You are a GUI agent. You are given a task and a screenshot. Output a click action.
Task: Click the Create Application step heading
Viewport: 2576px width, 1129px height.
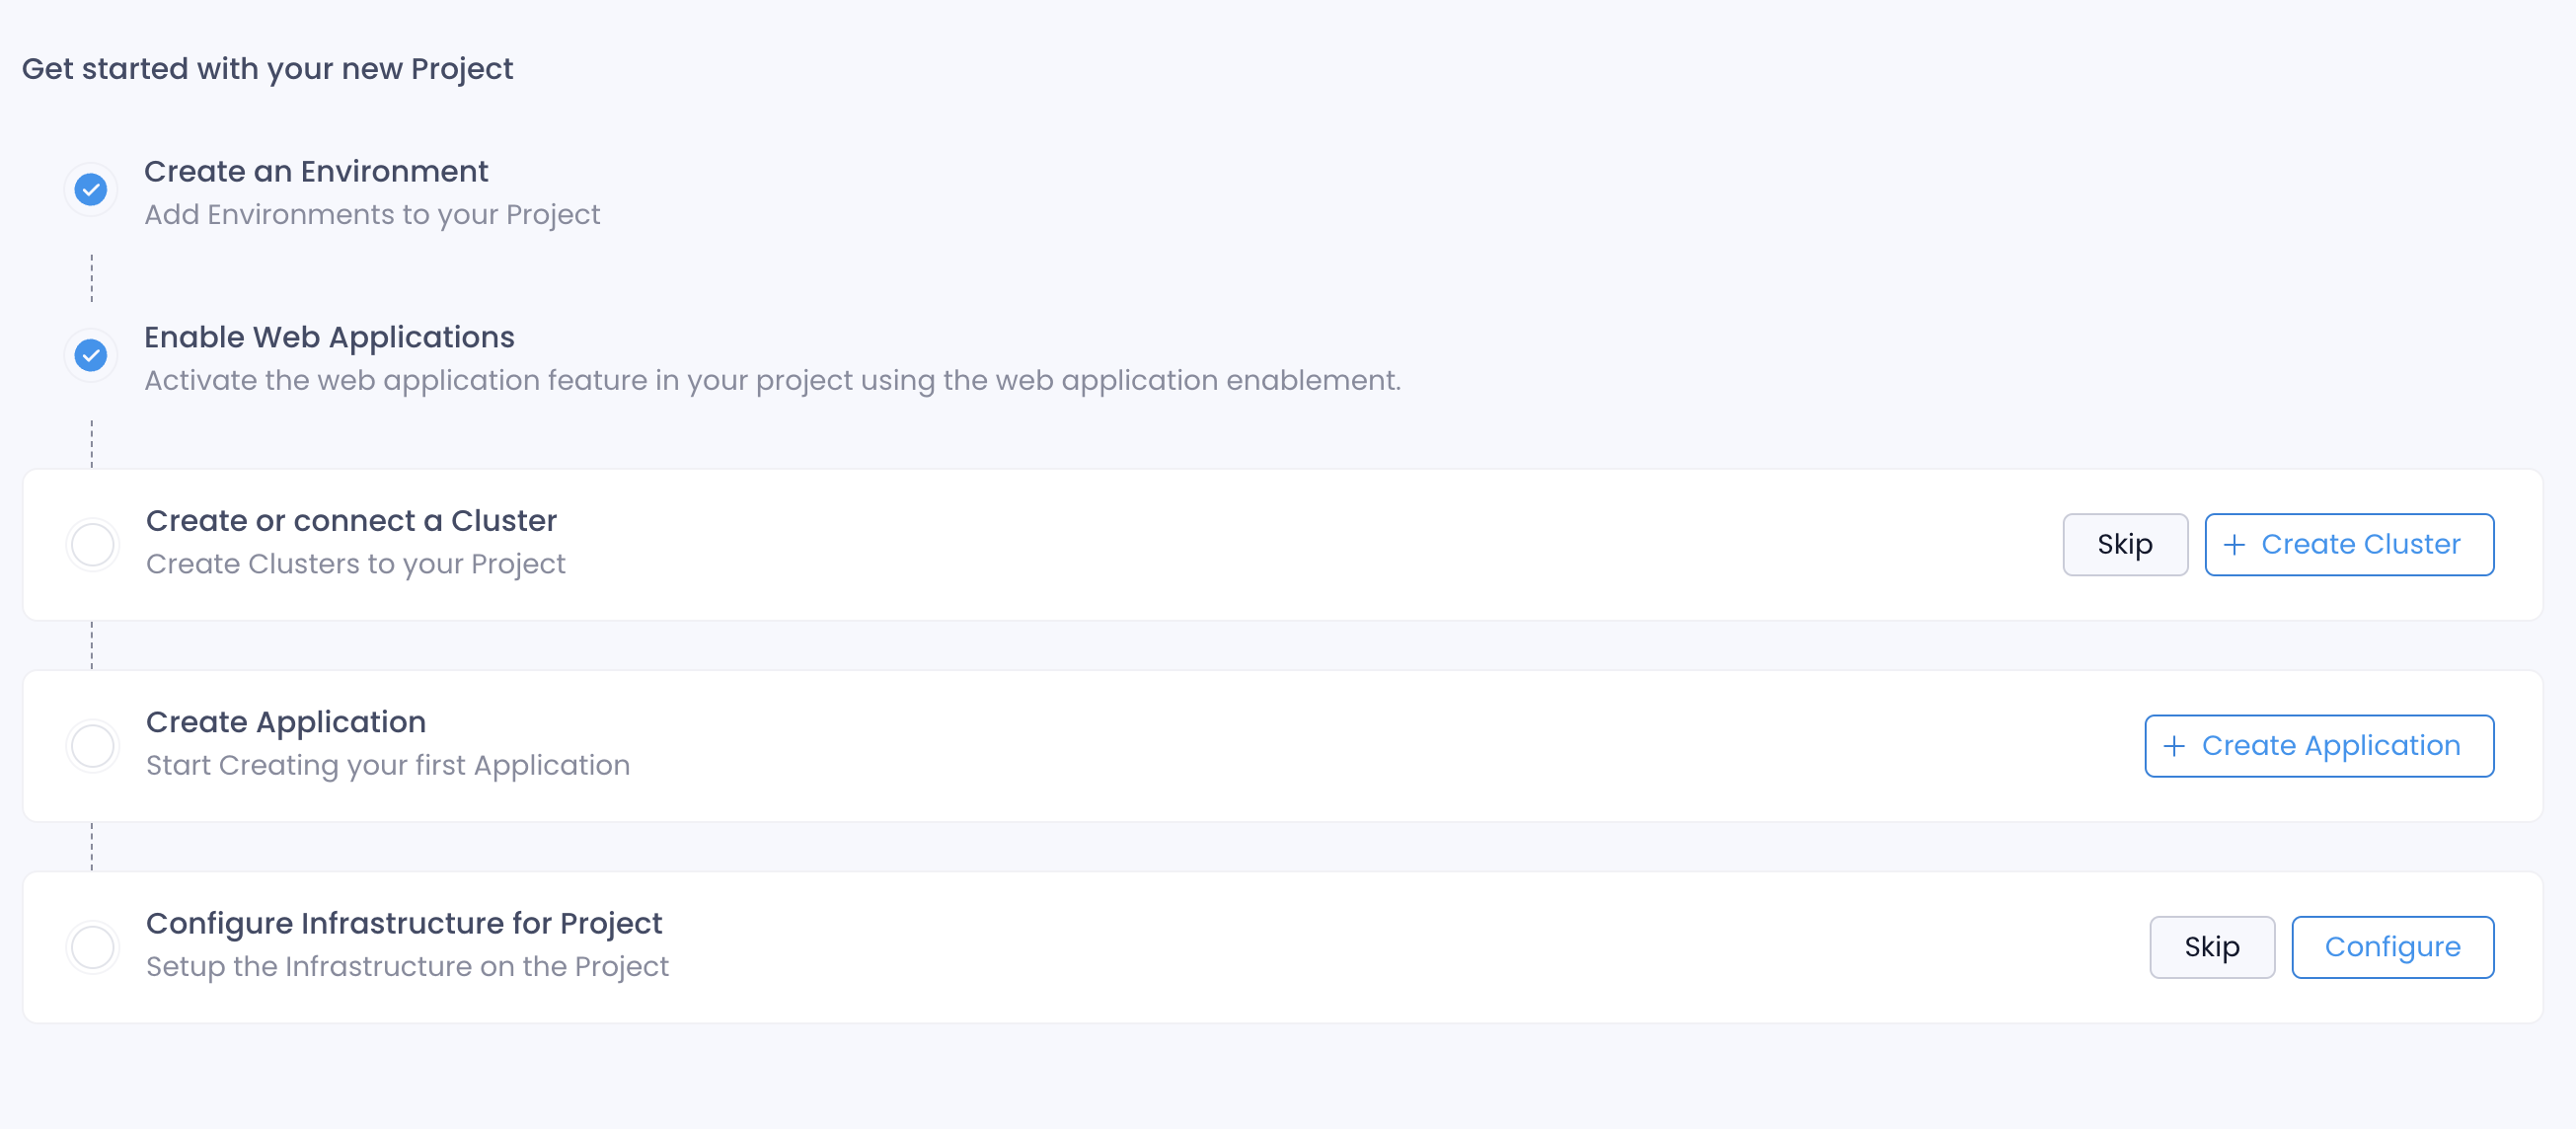(286, 723)
